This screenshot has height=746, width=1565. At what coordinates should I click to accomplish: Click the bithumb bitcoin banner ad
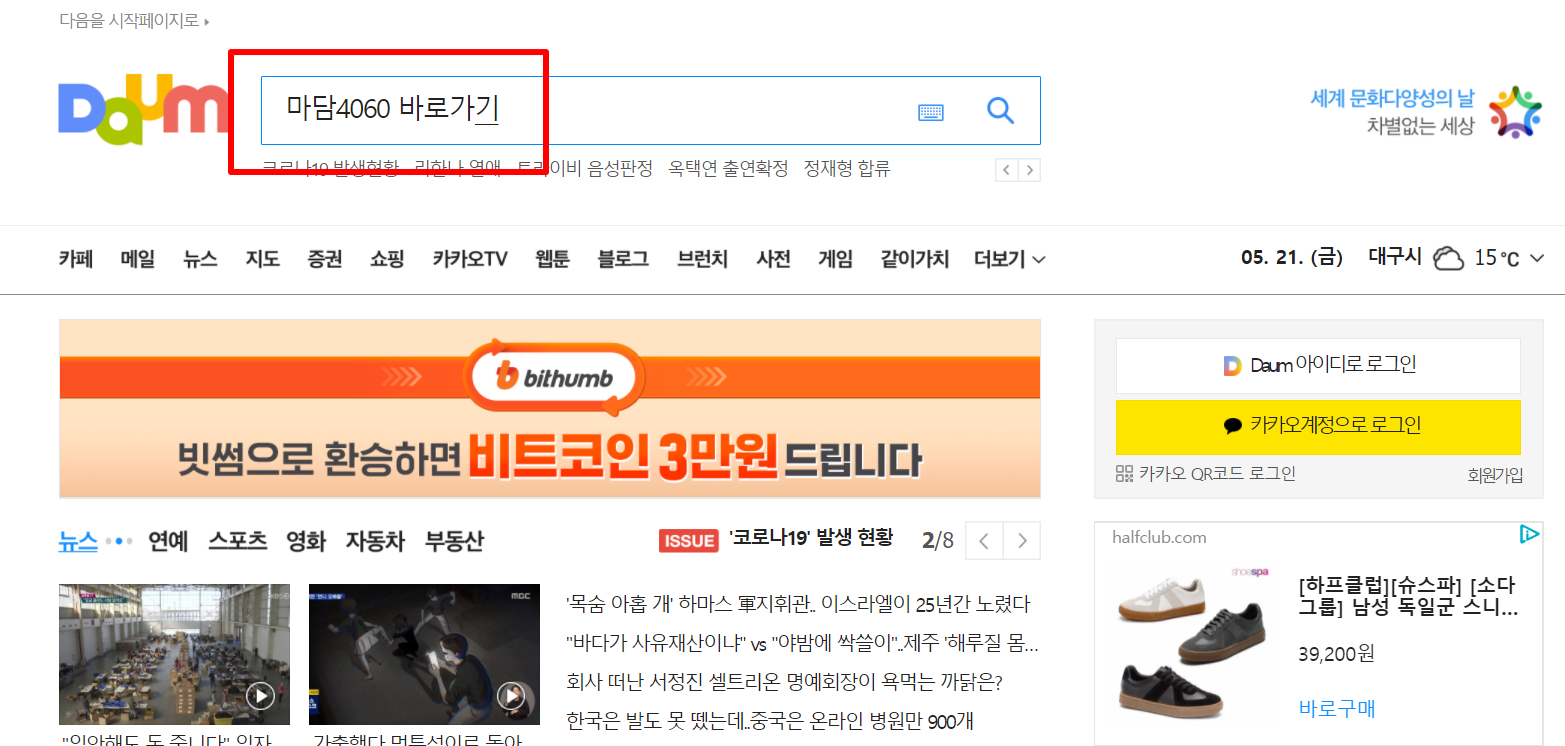pos(549,409)
